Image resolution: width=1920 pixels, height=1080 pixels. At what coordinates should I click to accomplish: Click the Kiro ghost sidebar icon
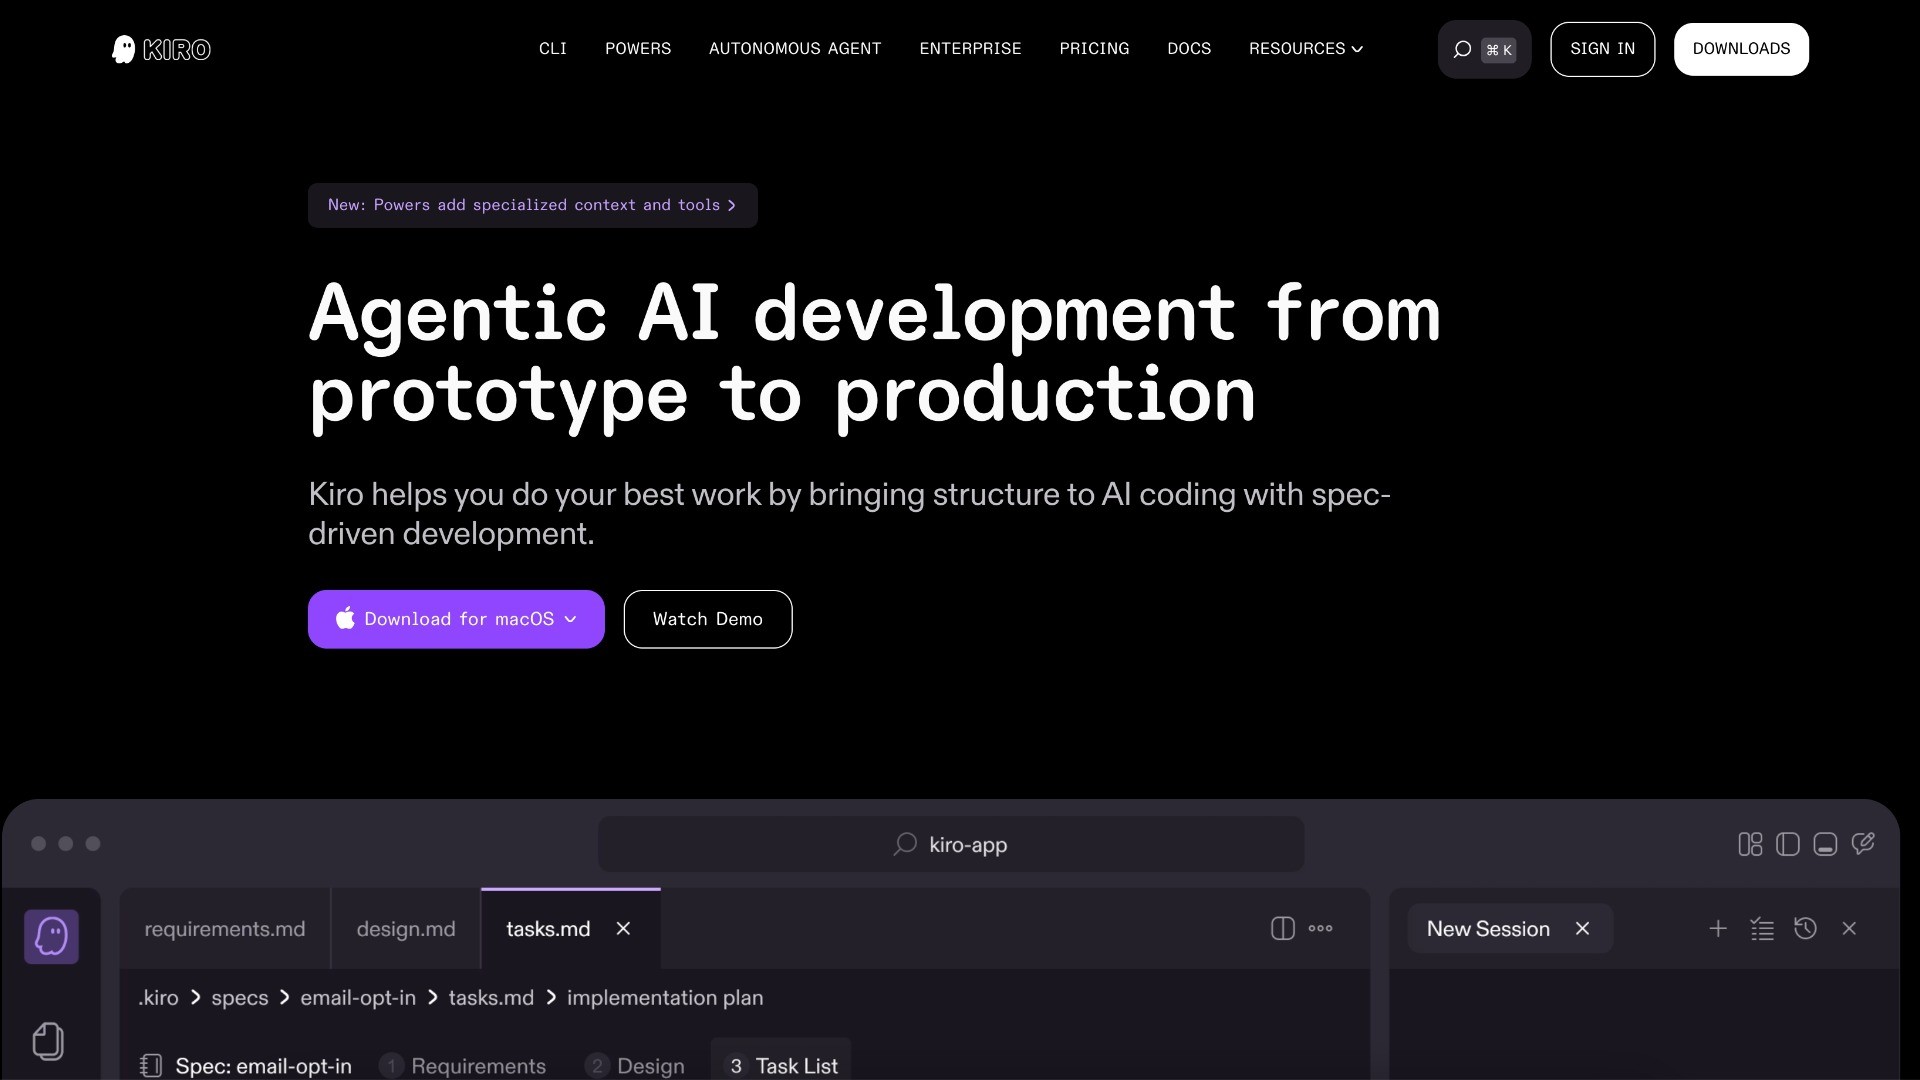51,937
